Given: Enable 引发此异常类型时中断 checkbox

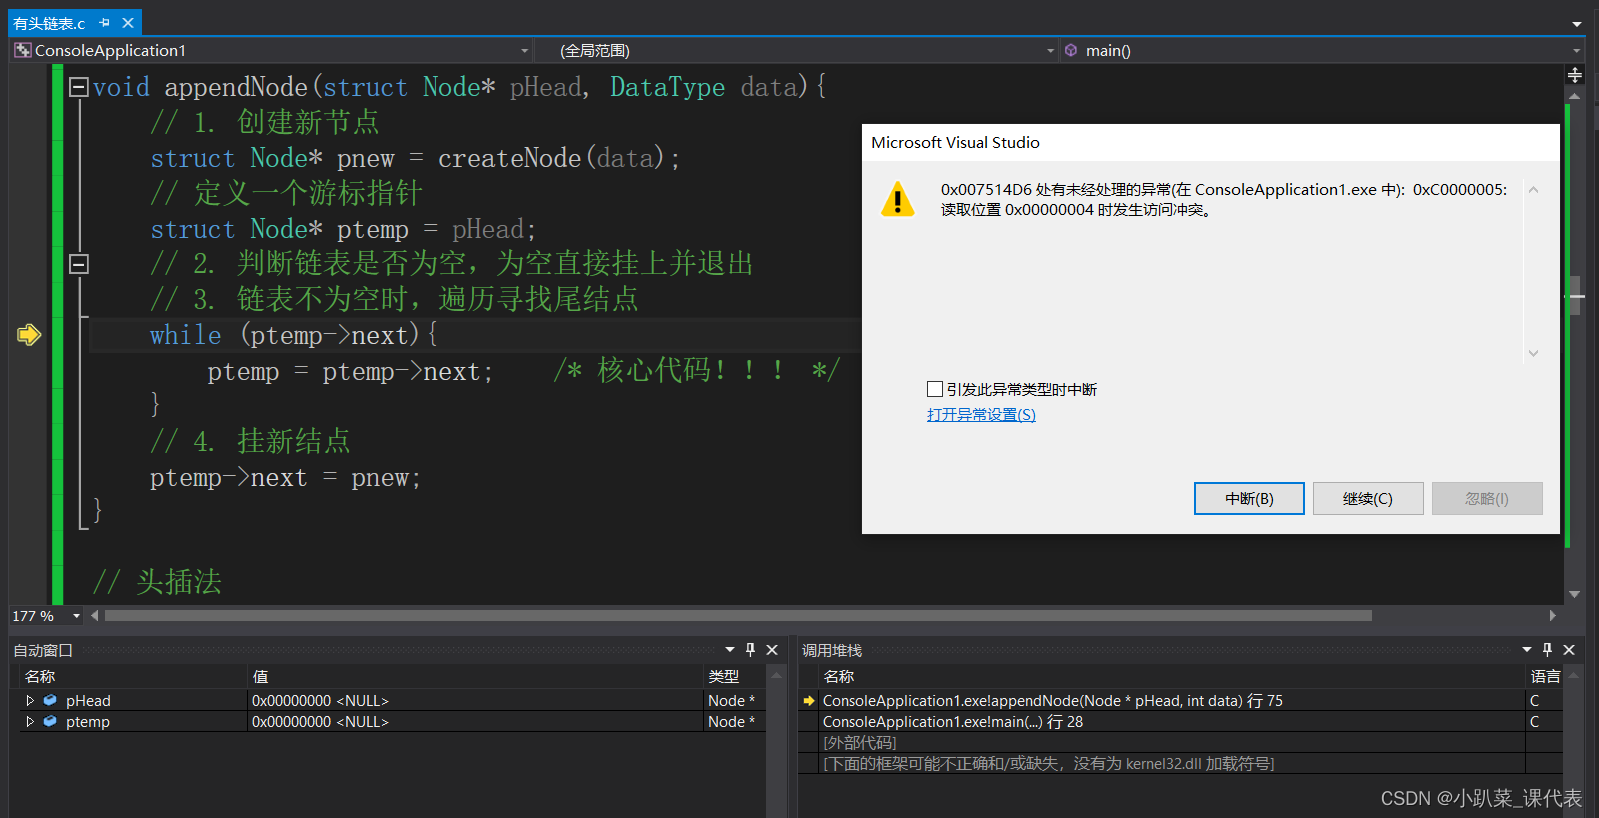Looking at the screenshot, I should 935,389.
